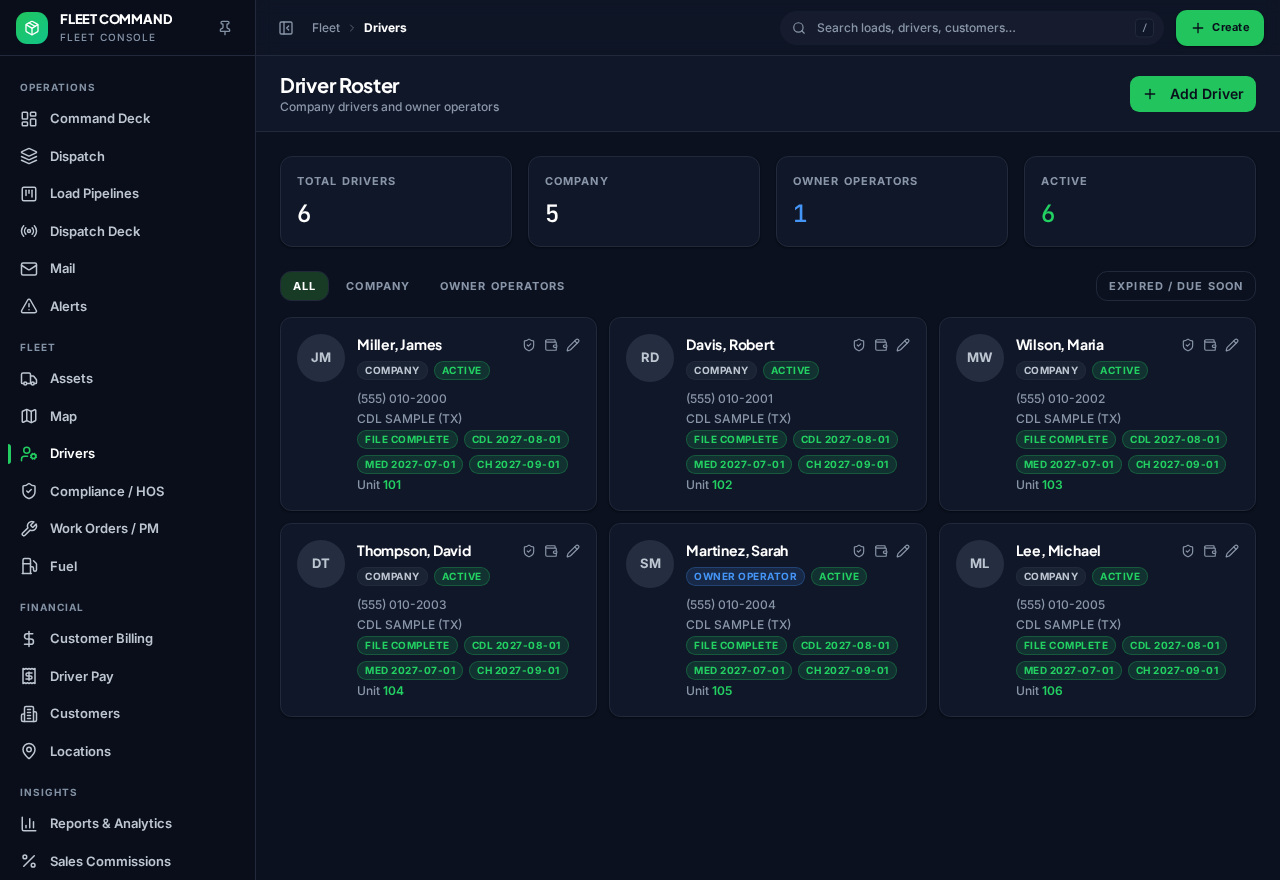
Task: Open Compliance / HOS section
Action: point(128,491)
